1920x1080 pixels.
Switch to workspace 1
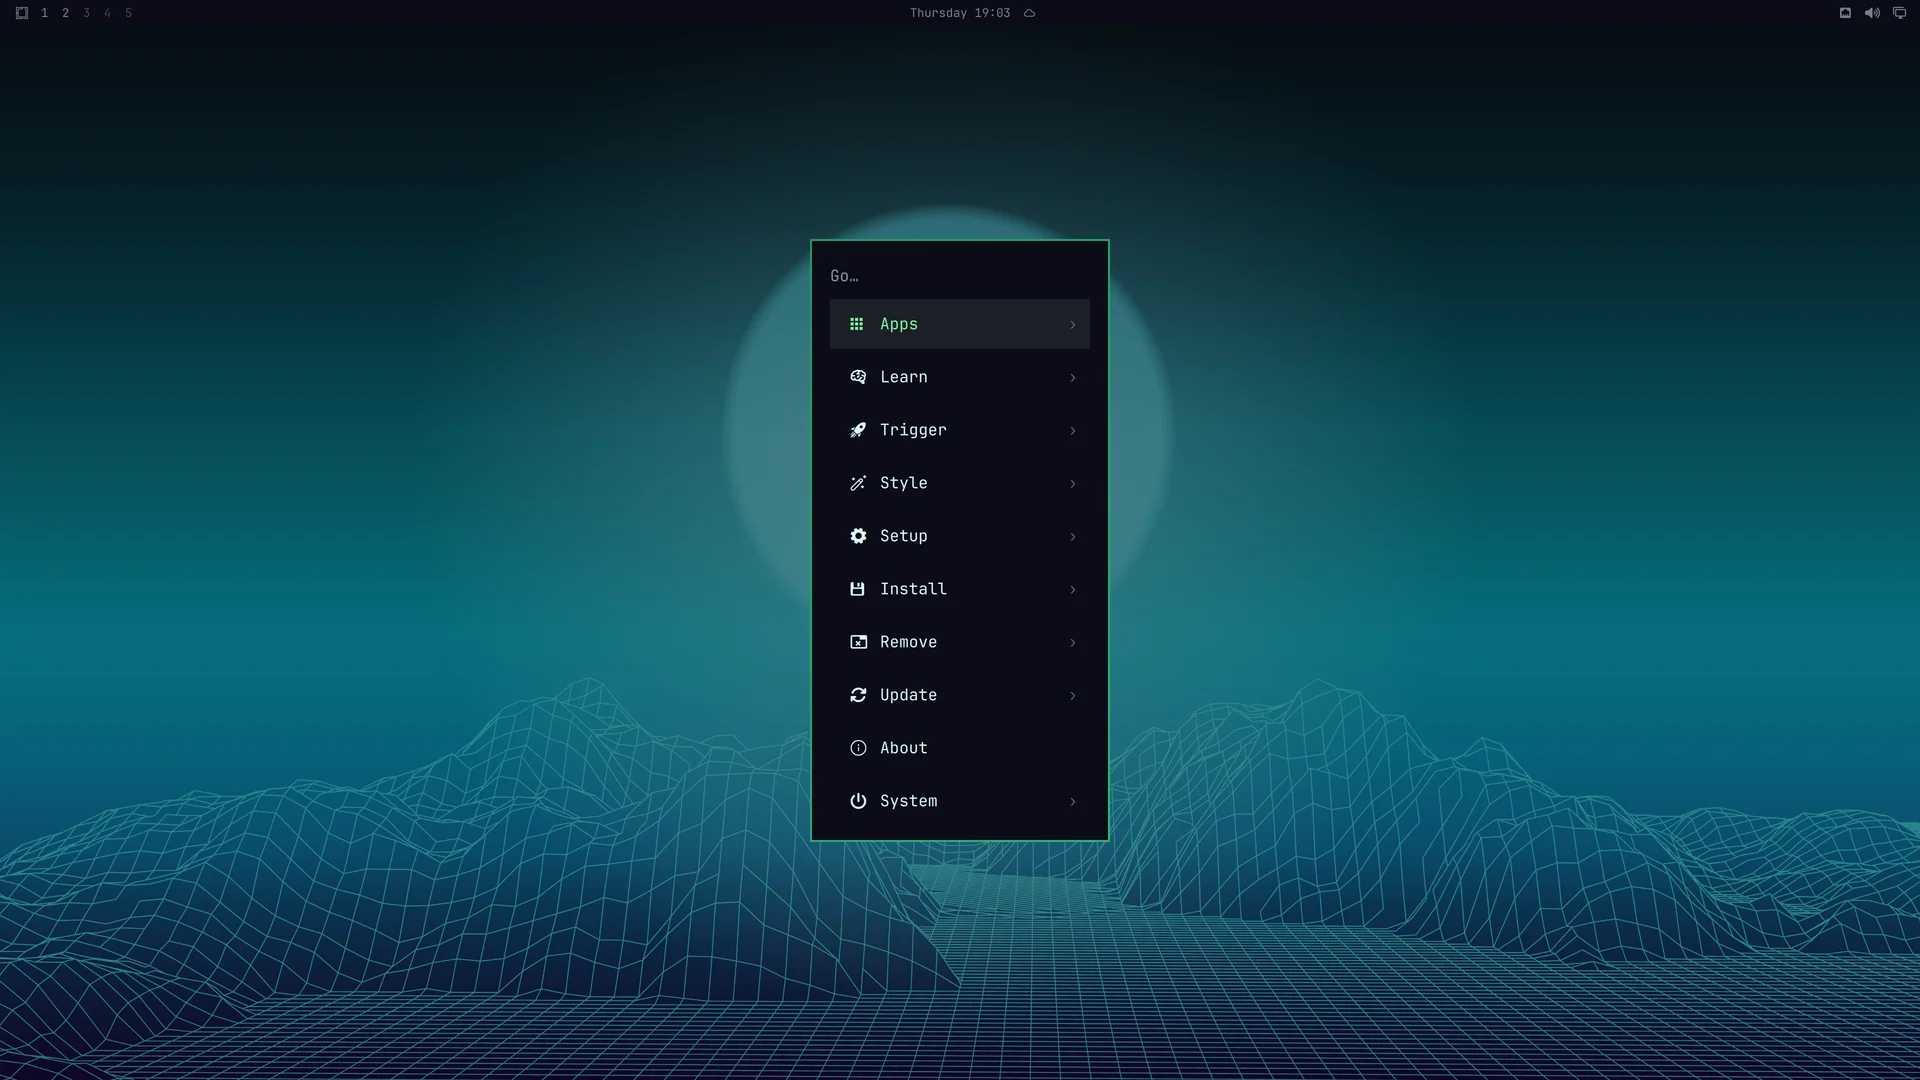click(x=44, y=13)
